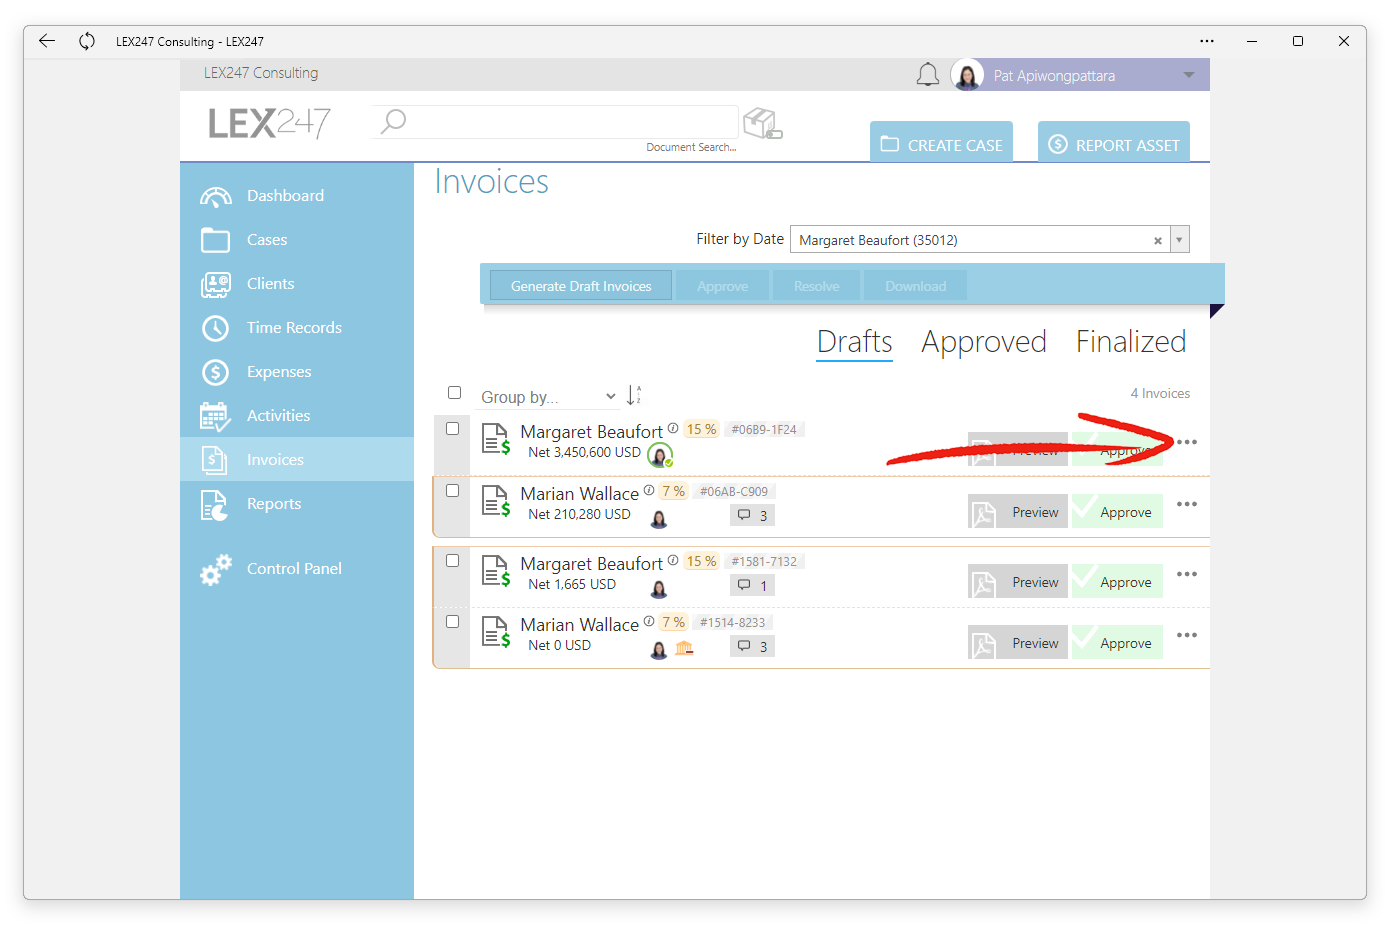Image resolution: width=1390 pixels, height=925 pixels.
Task: Click the #1514-8233 invoice number tag
Action: coord(732,622)
